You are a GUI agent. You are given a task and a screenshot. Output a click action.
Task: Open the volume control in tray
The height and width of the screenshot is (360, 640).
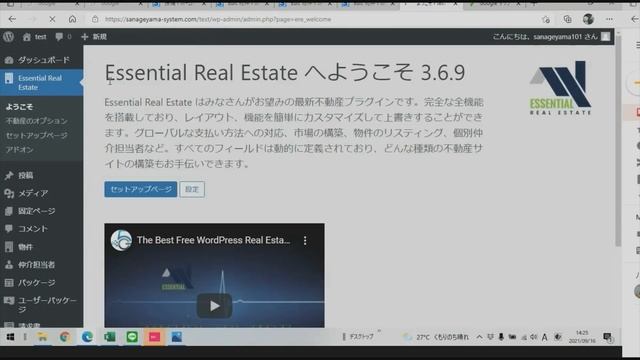(533, 337)
